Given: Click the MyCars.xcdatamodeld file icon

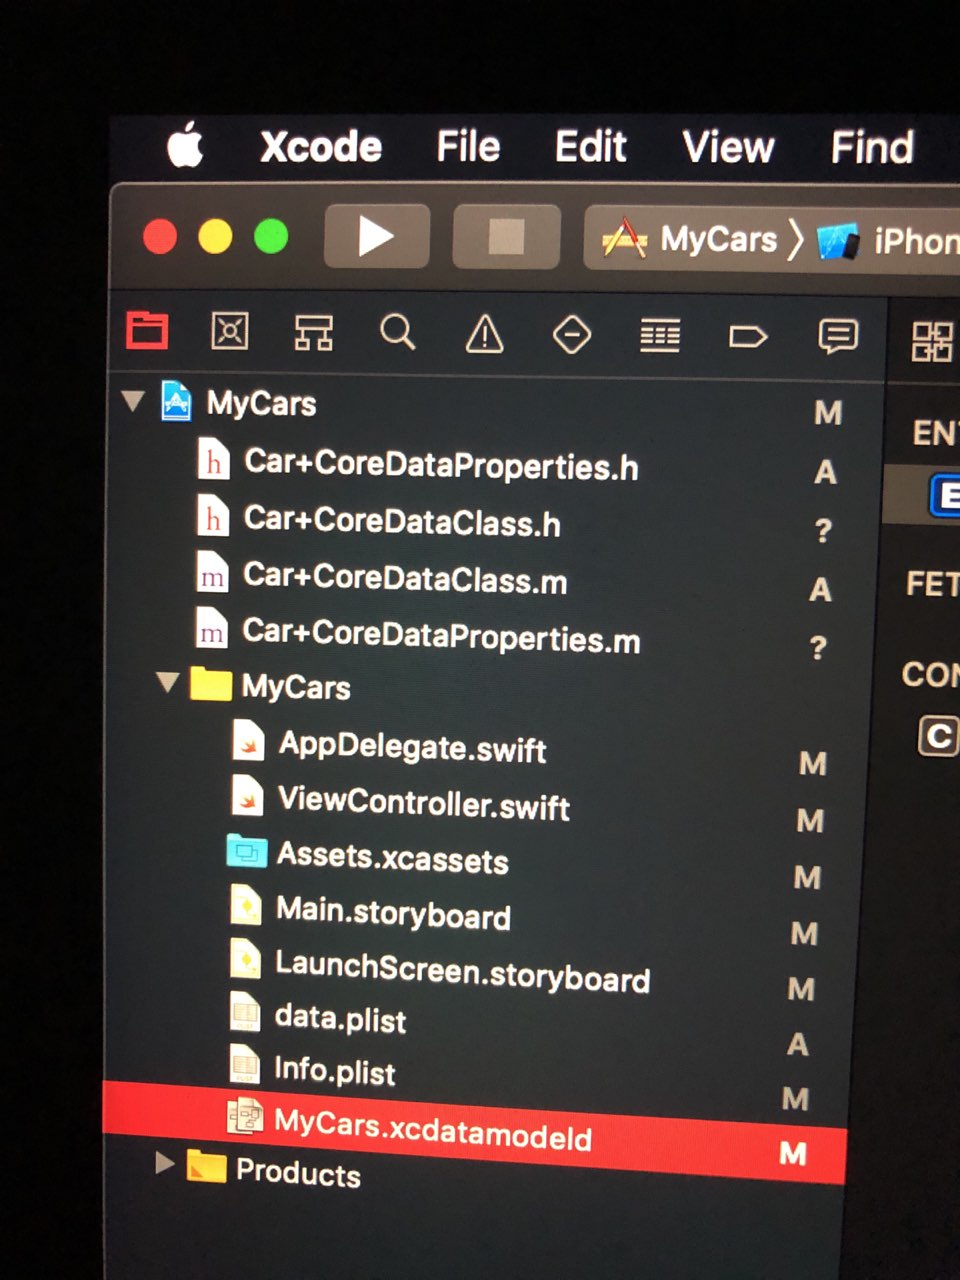Looking at the screenshot, I should coord(245,1116).
